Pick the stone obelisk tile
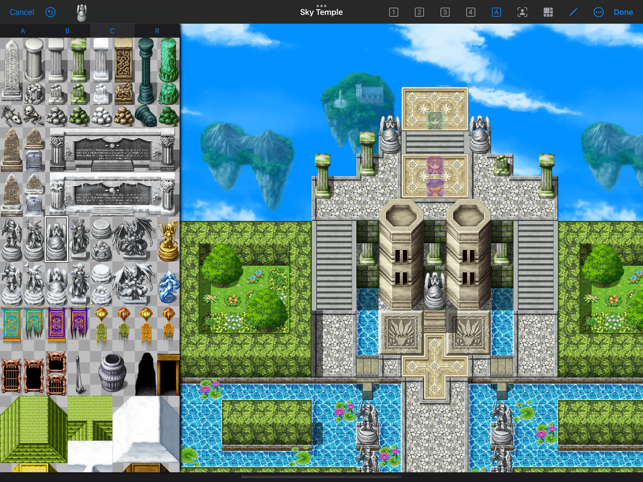Image resolution: width=643 pixels, height=482 pixels. coord(11,70)
